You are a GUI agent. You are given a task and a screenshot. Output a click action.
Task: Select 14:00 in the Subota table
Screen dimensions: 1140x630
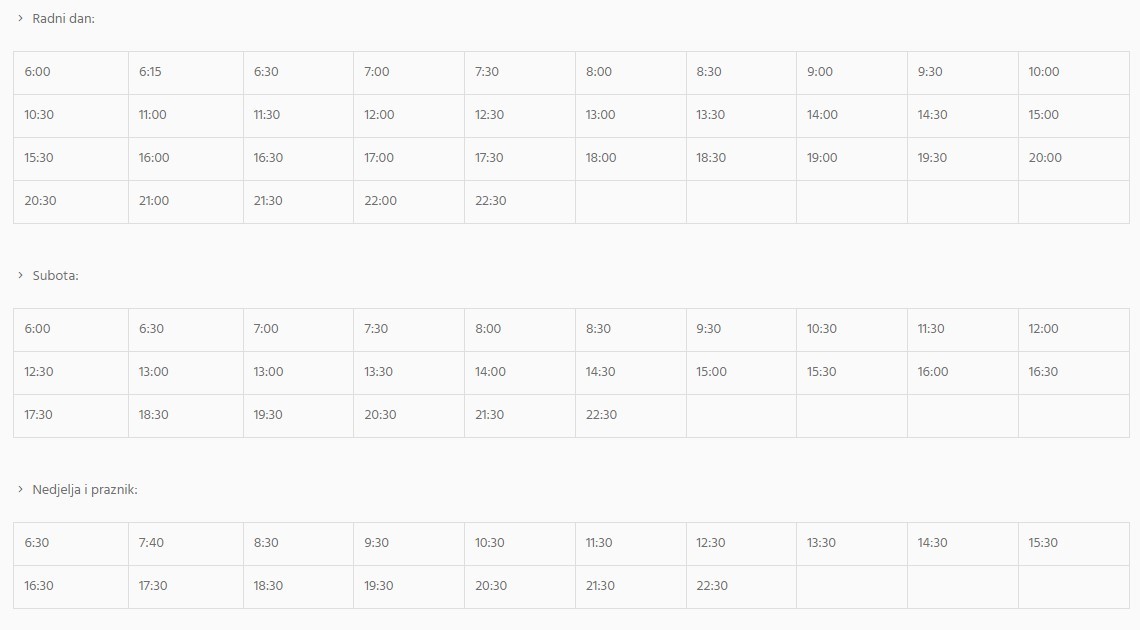click(x=490, y=372)
